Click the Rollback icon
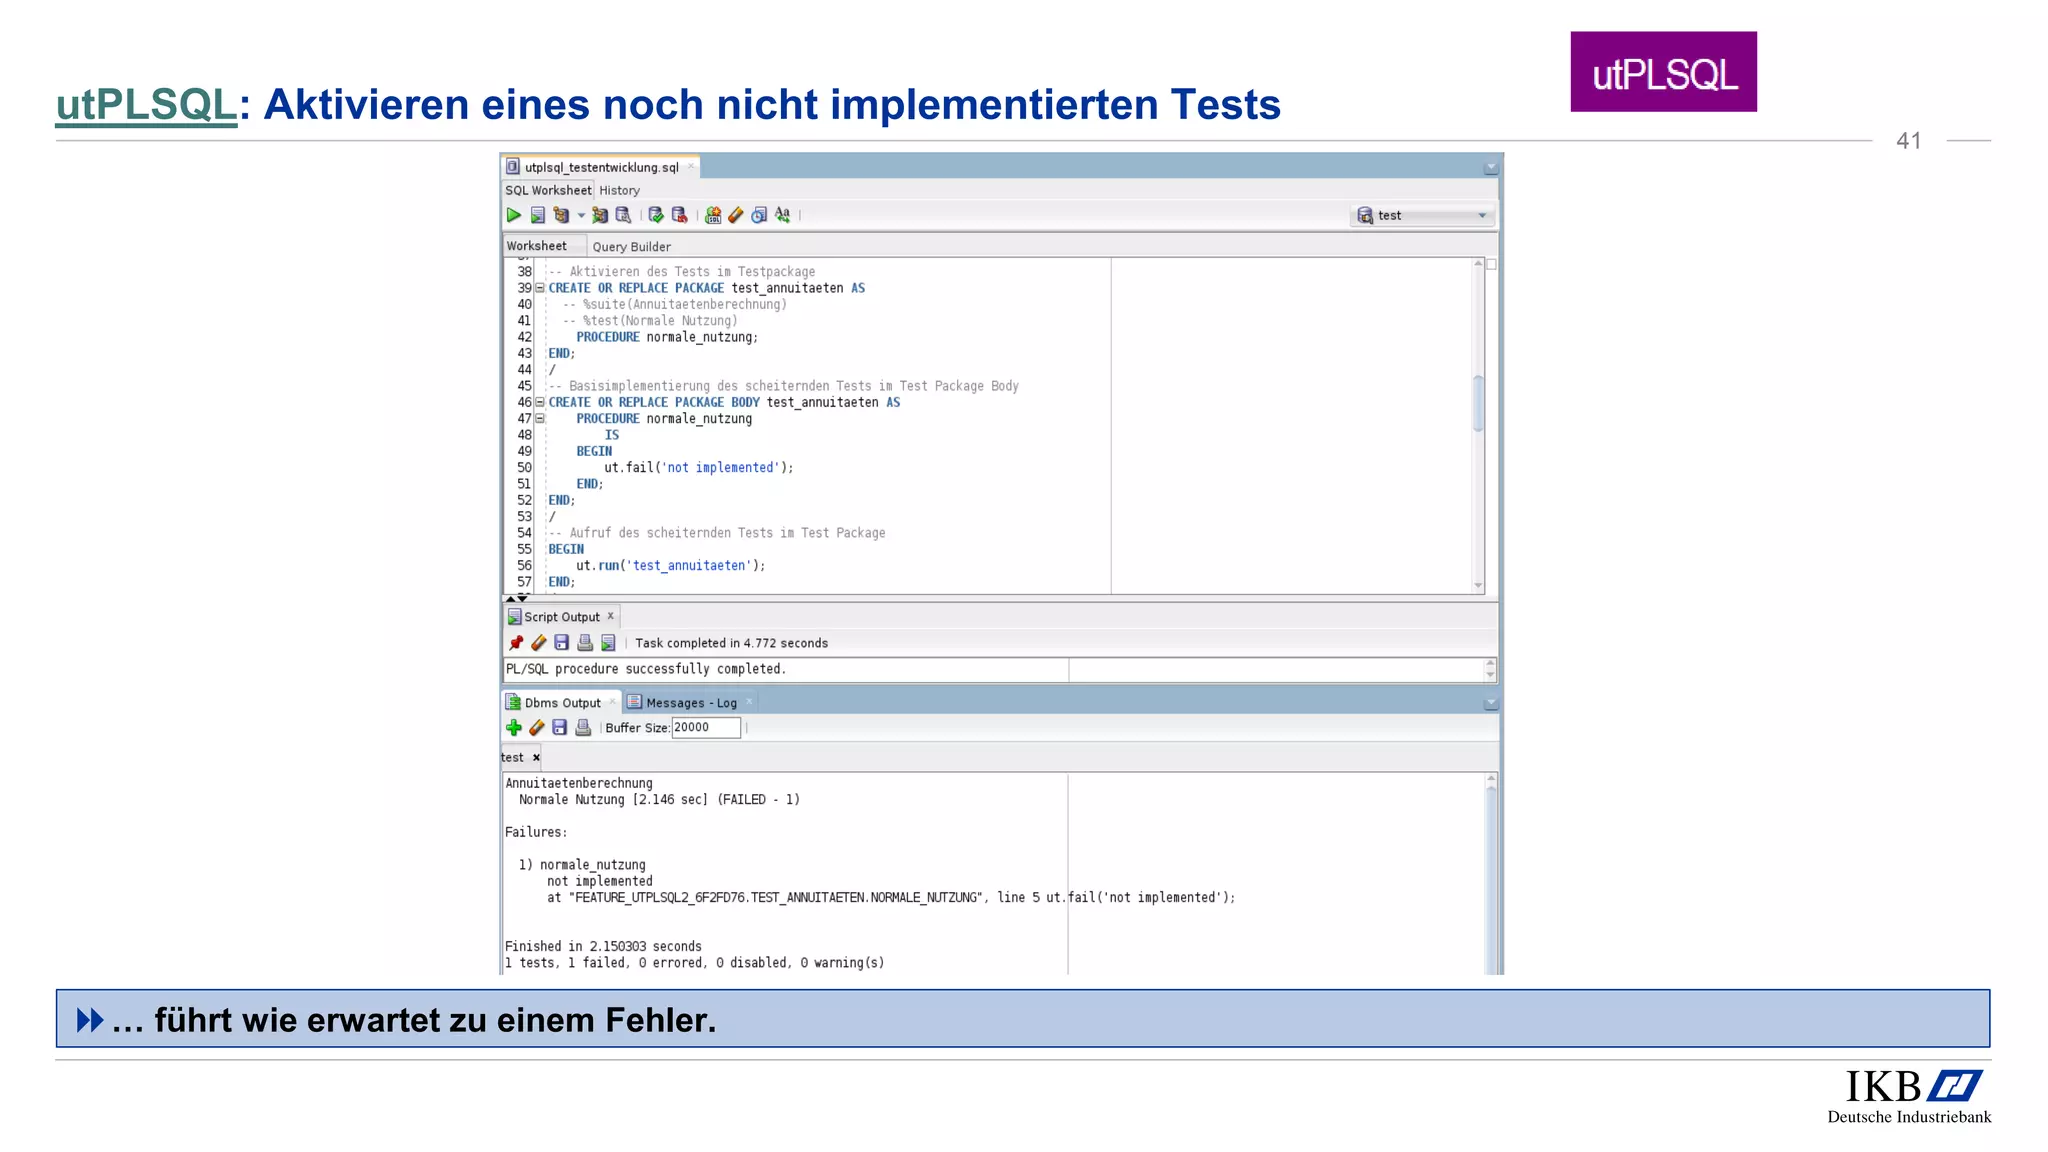This screenshot has width=2048, height=1152. 680,215
